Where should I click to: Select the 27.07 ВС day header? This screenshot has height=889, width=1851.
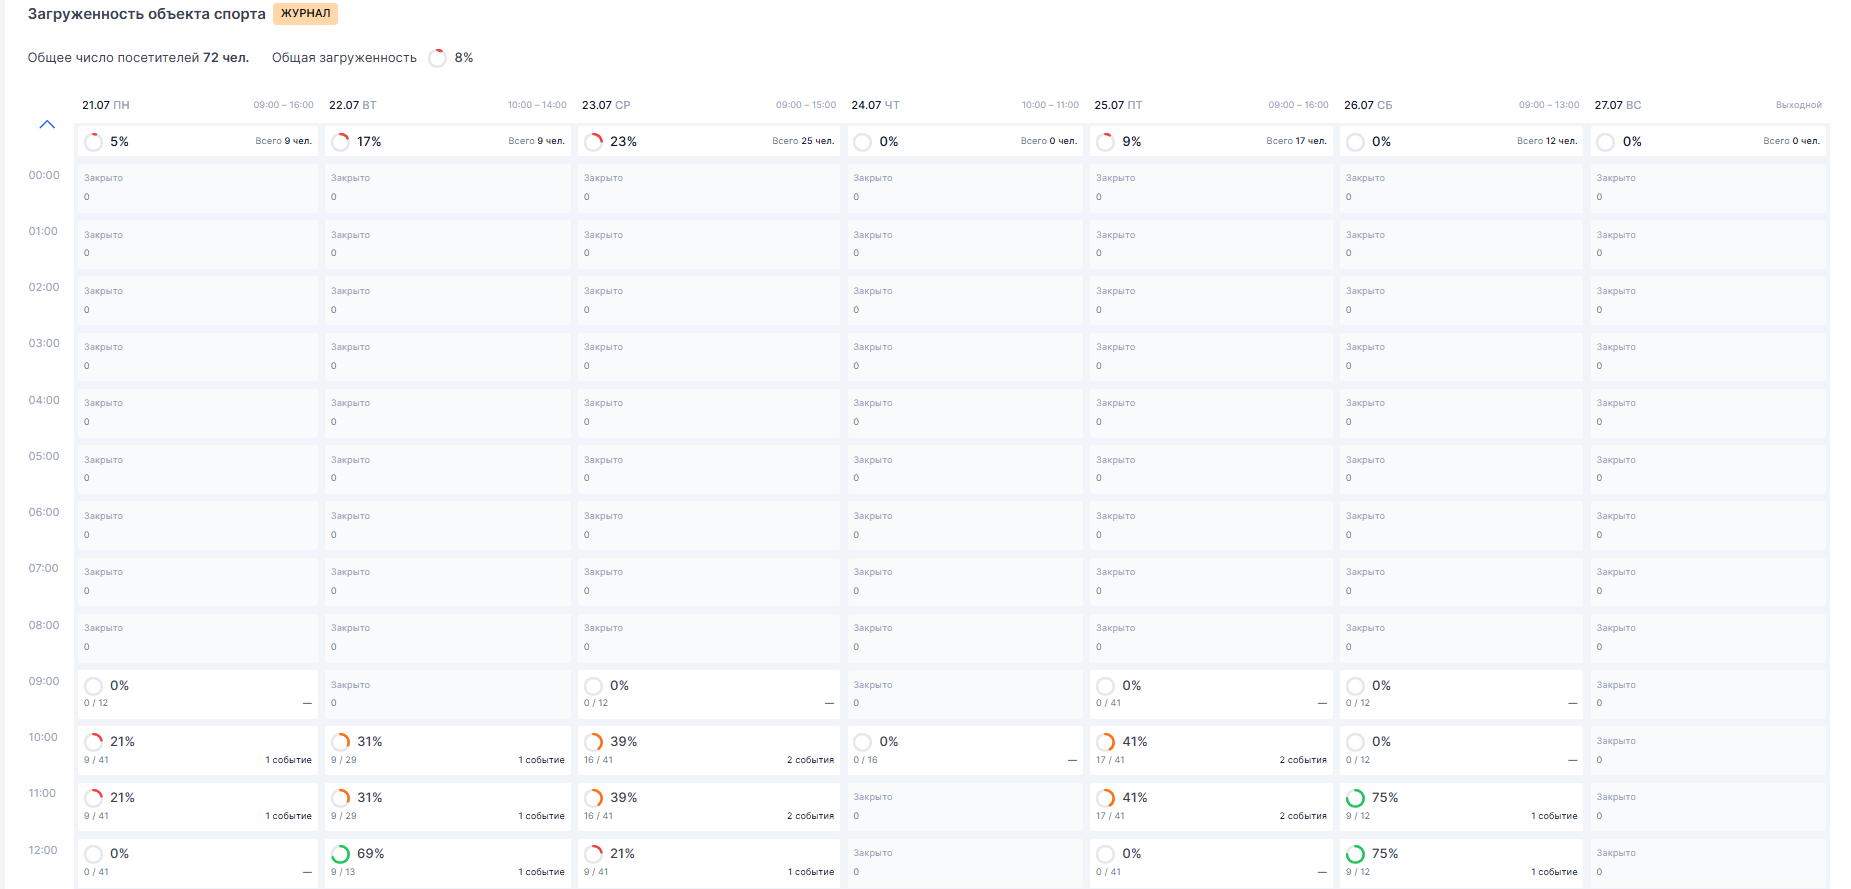pyautogui.click(x=1617, y=105)
